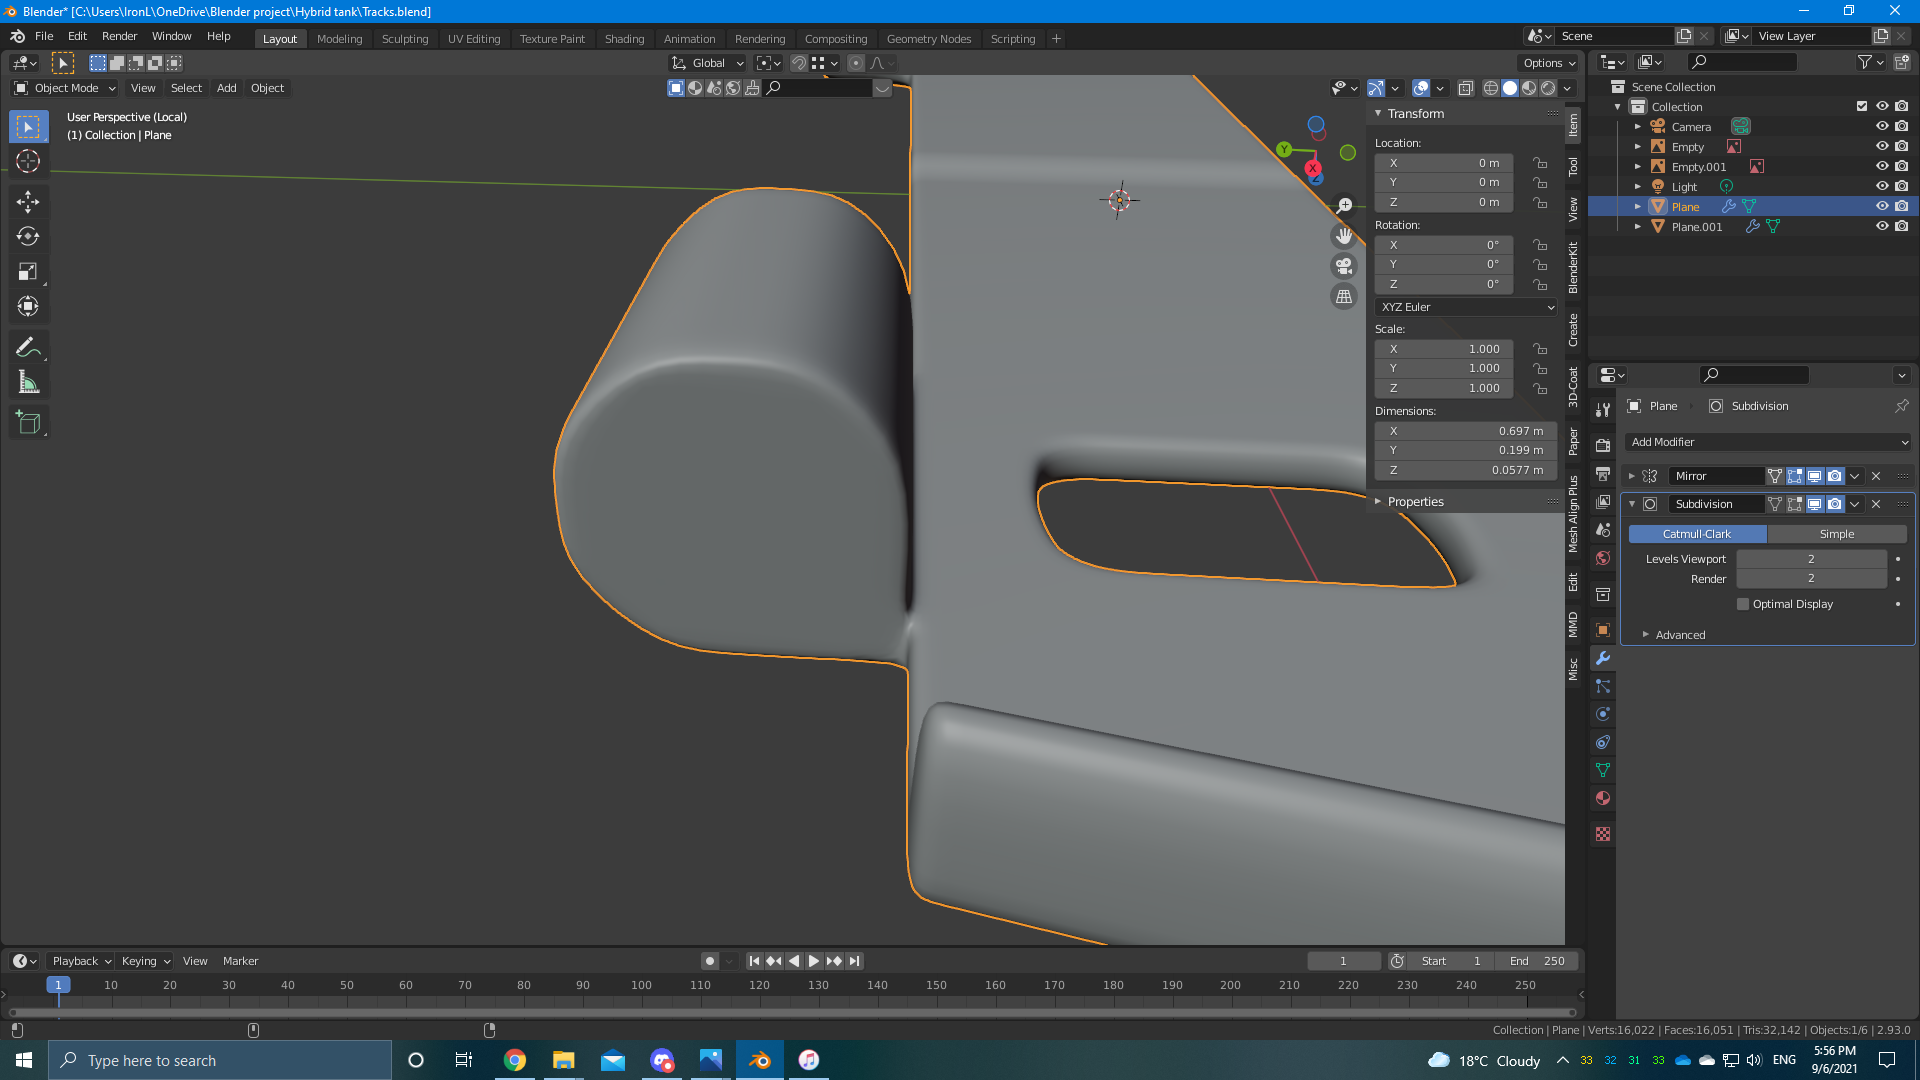Play the animation forward
The image size is (1920, 1080).
tap(814, 961)
